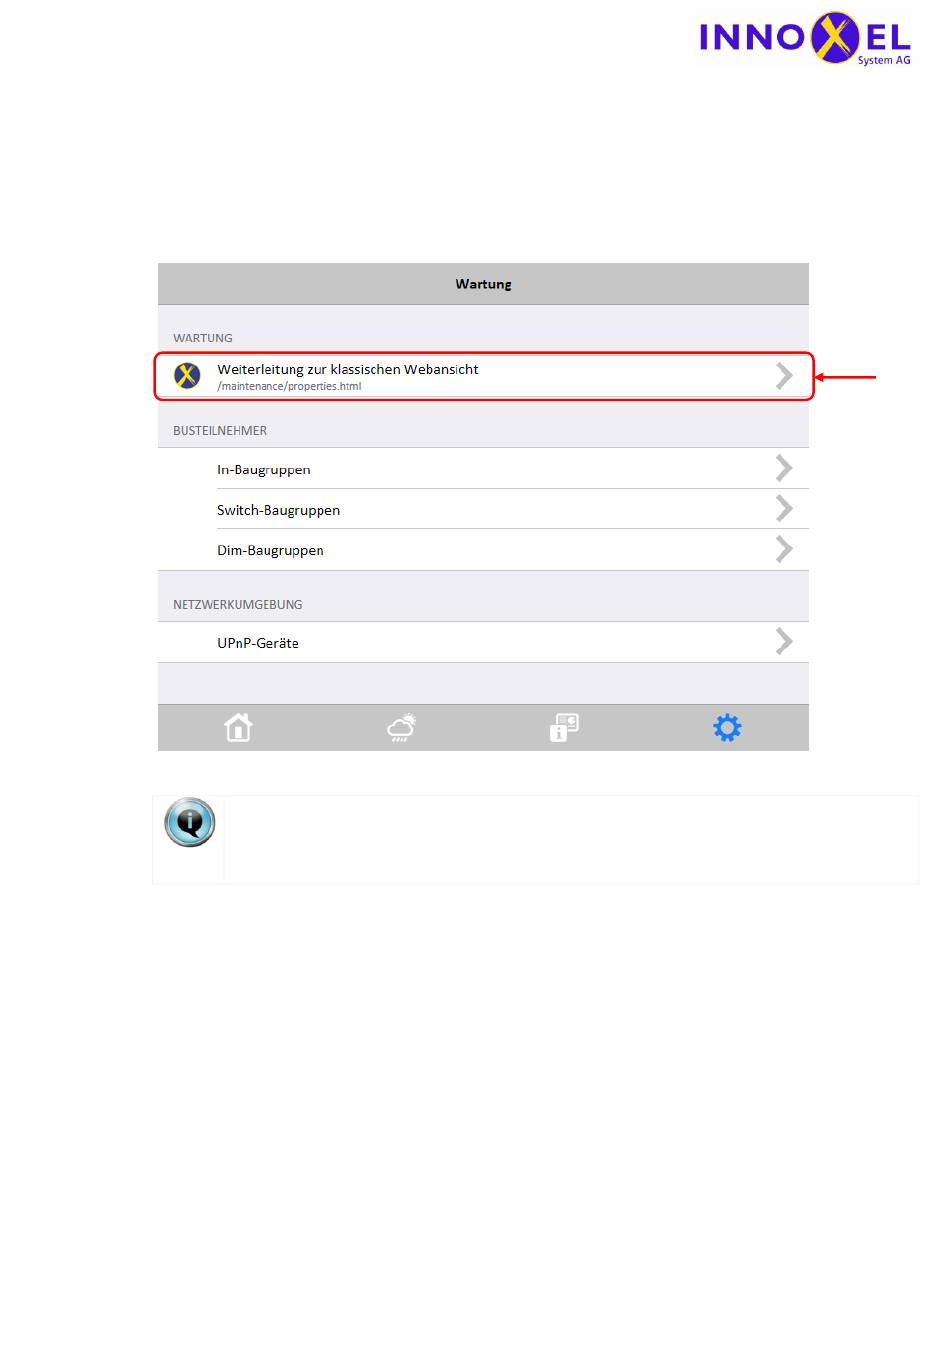Select the blue settings gear icon
950x1353 pixels.
(727, 727)
